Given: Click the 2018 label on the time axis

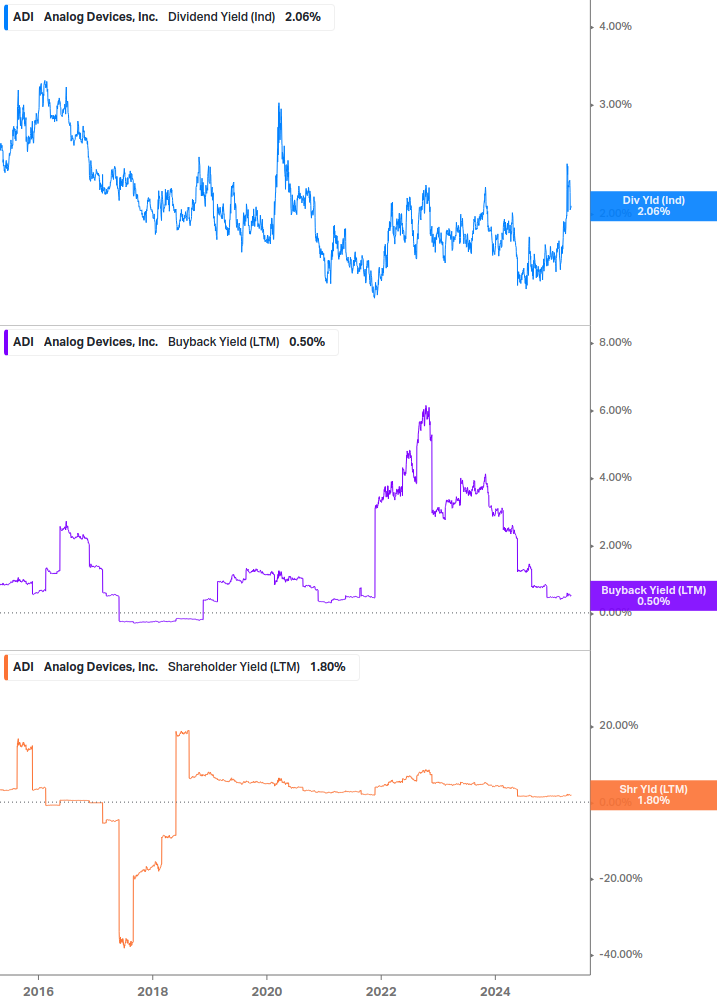Looking at the screenshot, I should 152,992.
